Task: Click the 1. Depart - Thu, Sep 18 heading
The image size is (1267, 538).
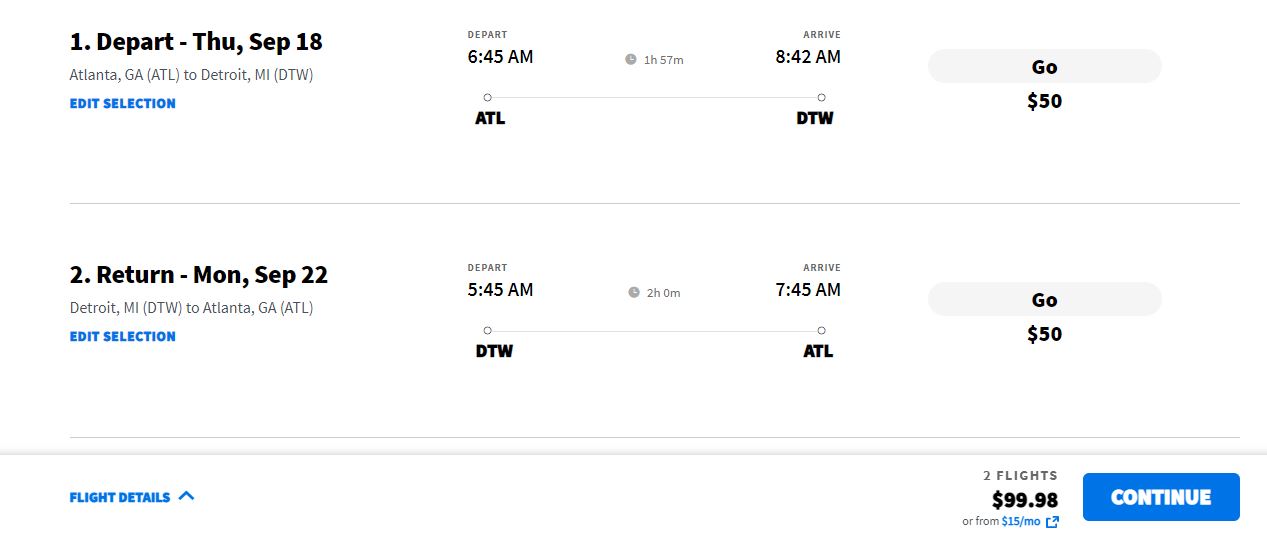Action: (x=196, y=42)
